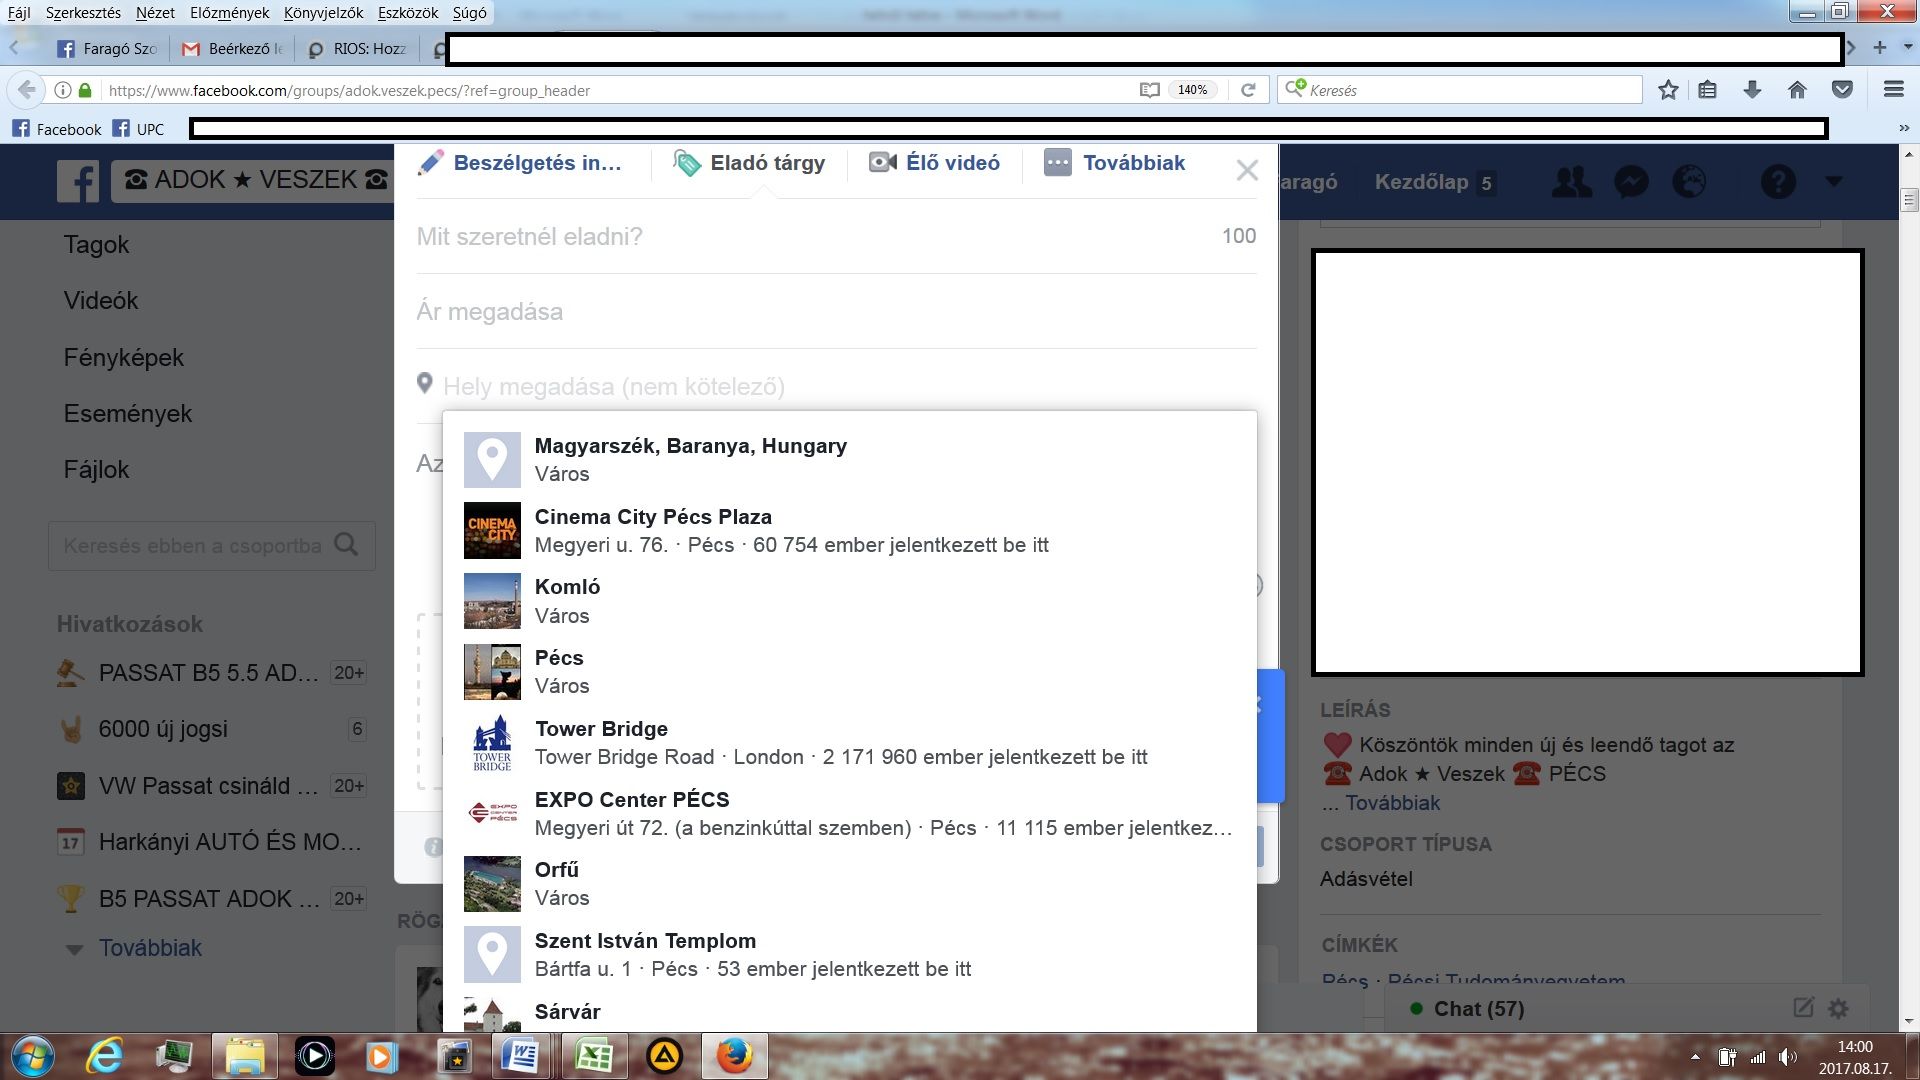Viewport: 1920px width, 1080px height.
Task: Close the sell item dialog
Action: 1246,171
